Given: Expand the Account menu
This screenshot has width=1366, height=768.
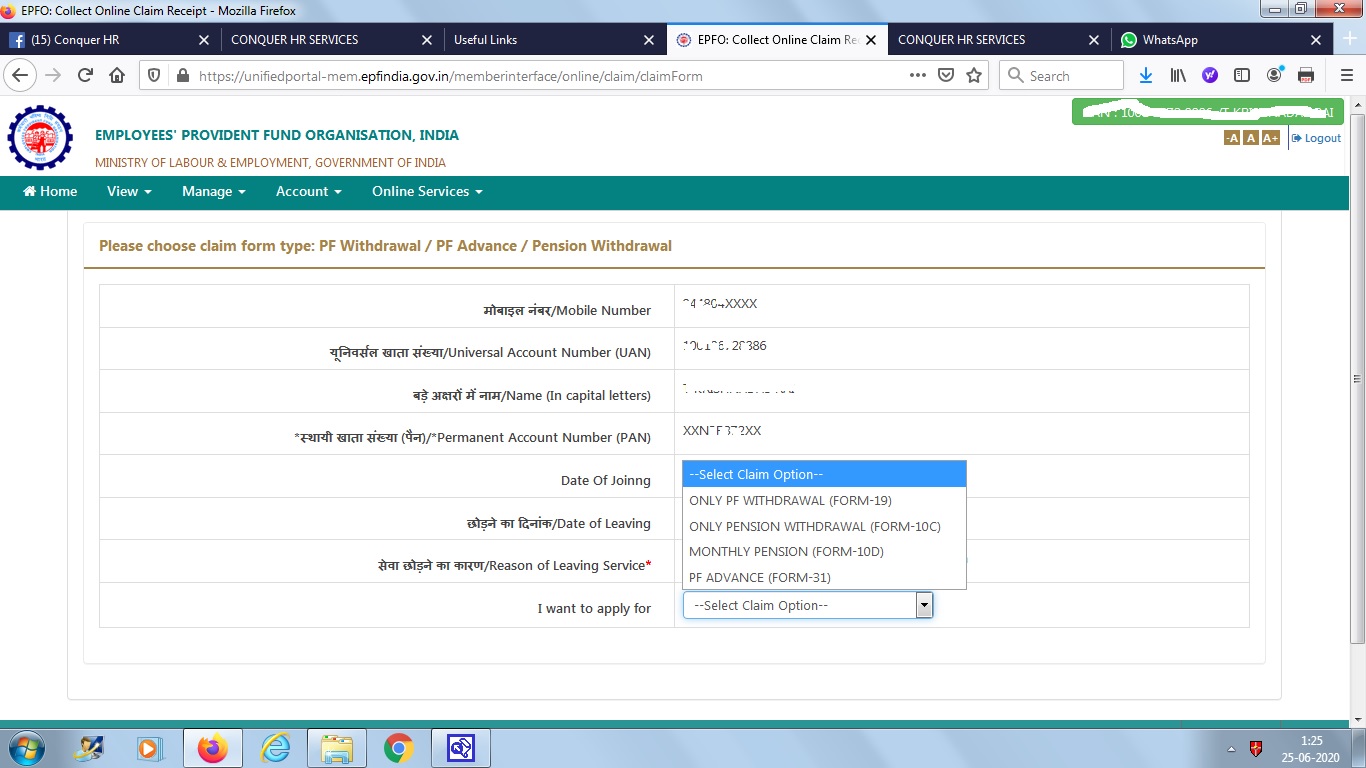Looking at the screenshot, I should point(308,191).
